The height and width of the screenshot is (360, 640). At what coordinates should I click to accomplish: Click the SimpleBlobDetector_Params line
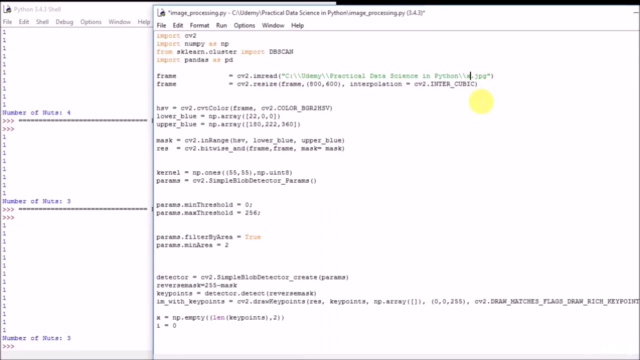point(236,181)
